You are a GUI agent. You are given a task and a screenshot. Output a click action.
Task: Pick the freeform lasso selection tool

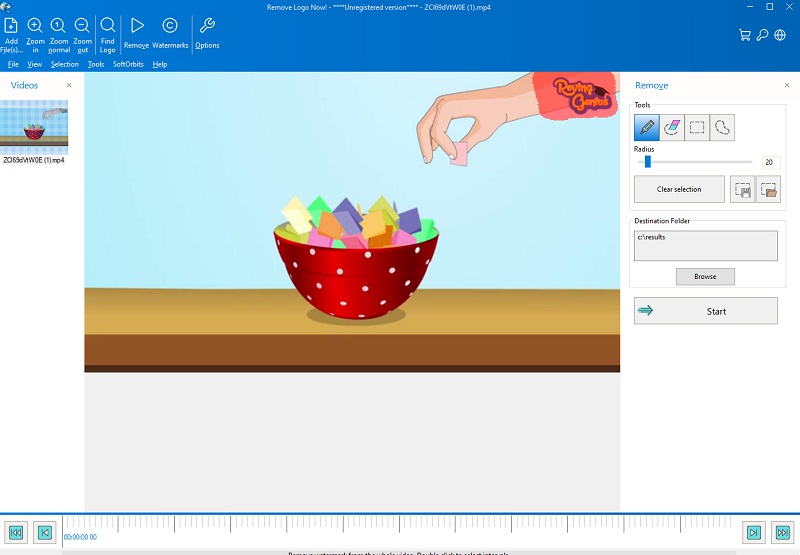coord(722,127)
